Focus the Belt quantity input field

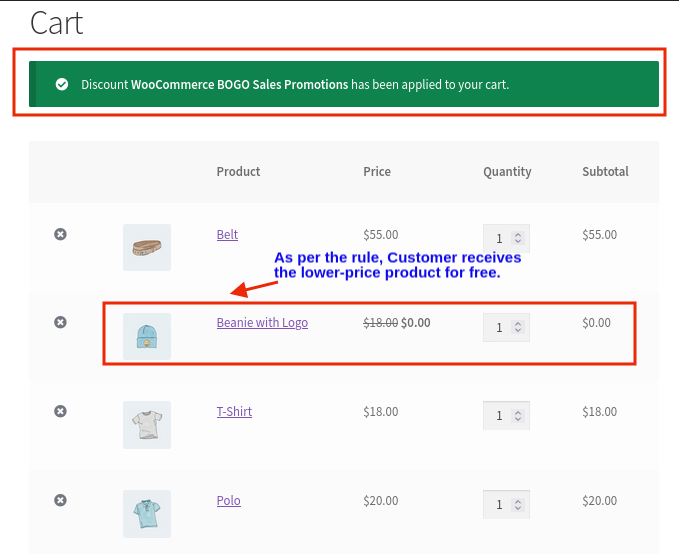click(499, 238)
